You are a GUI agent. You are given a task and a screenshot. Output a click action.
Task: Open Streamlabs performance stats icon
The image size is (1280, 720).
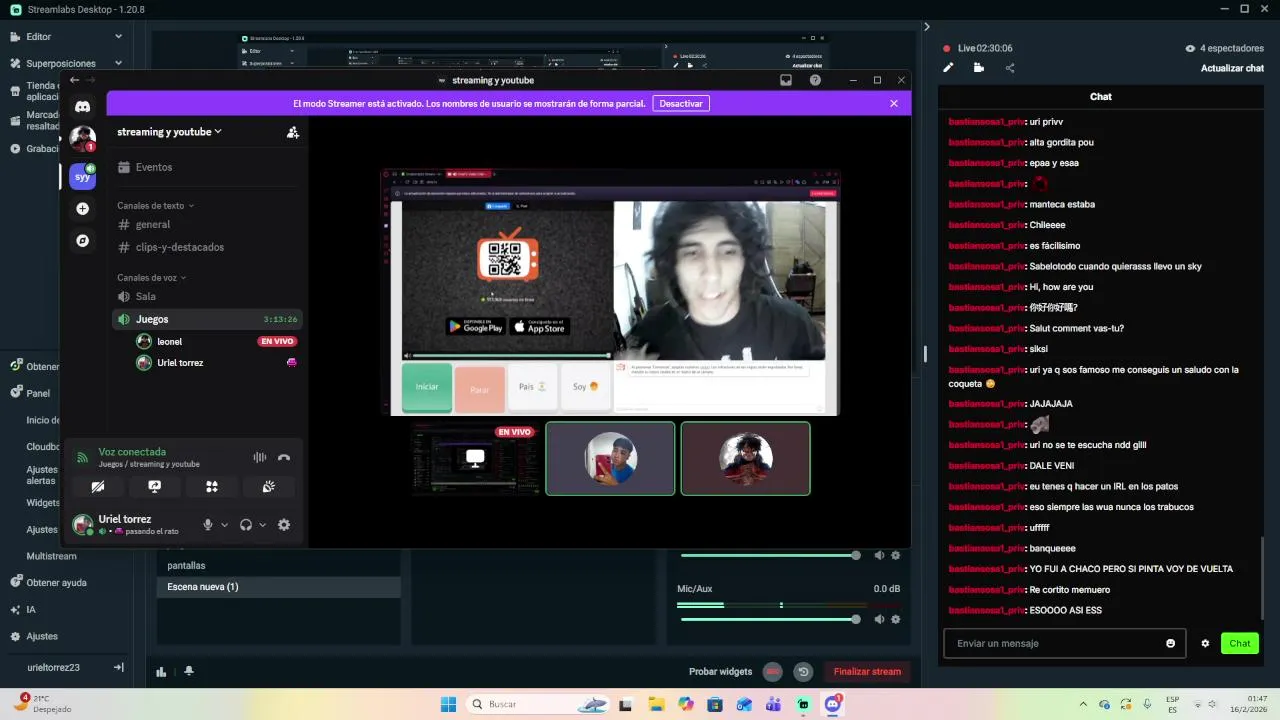tap(161, 671)
